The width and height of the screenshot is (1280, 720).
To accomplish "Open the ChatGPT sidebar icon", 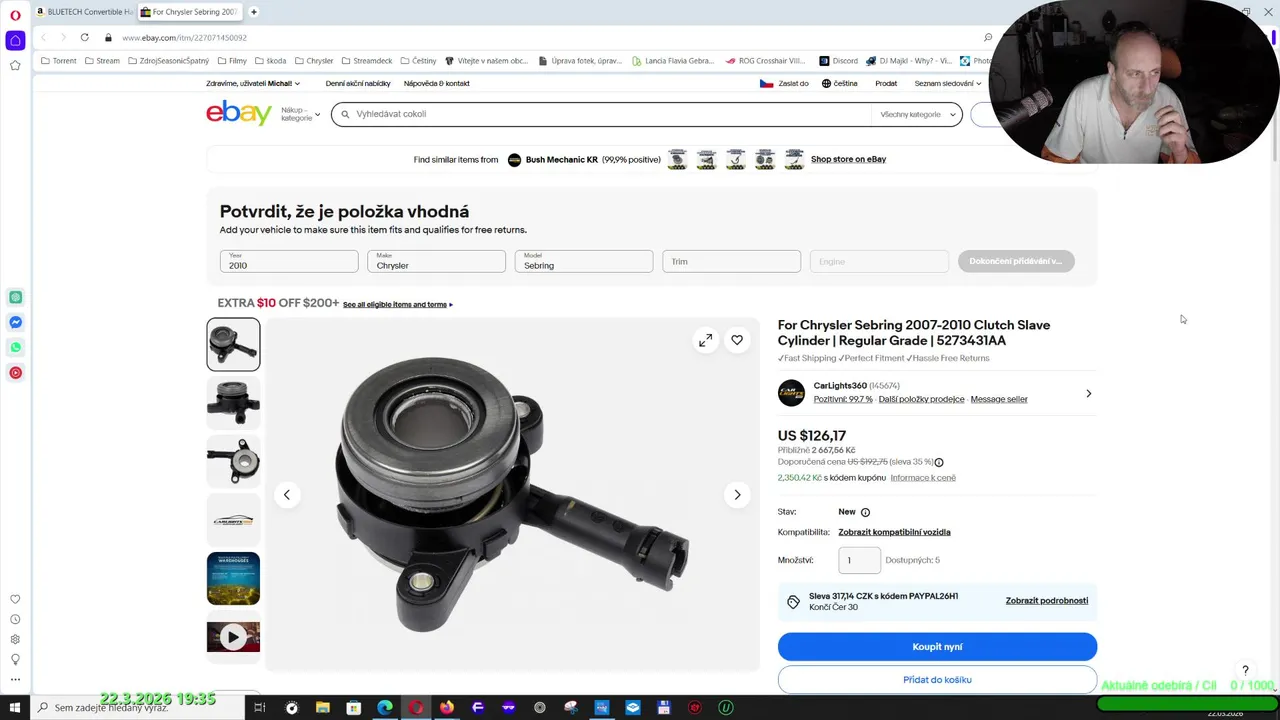I will coord(15,297).
